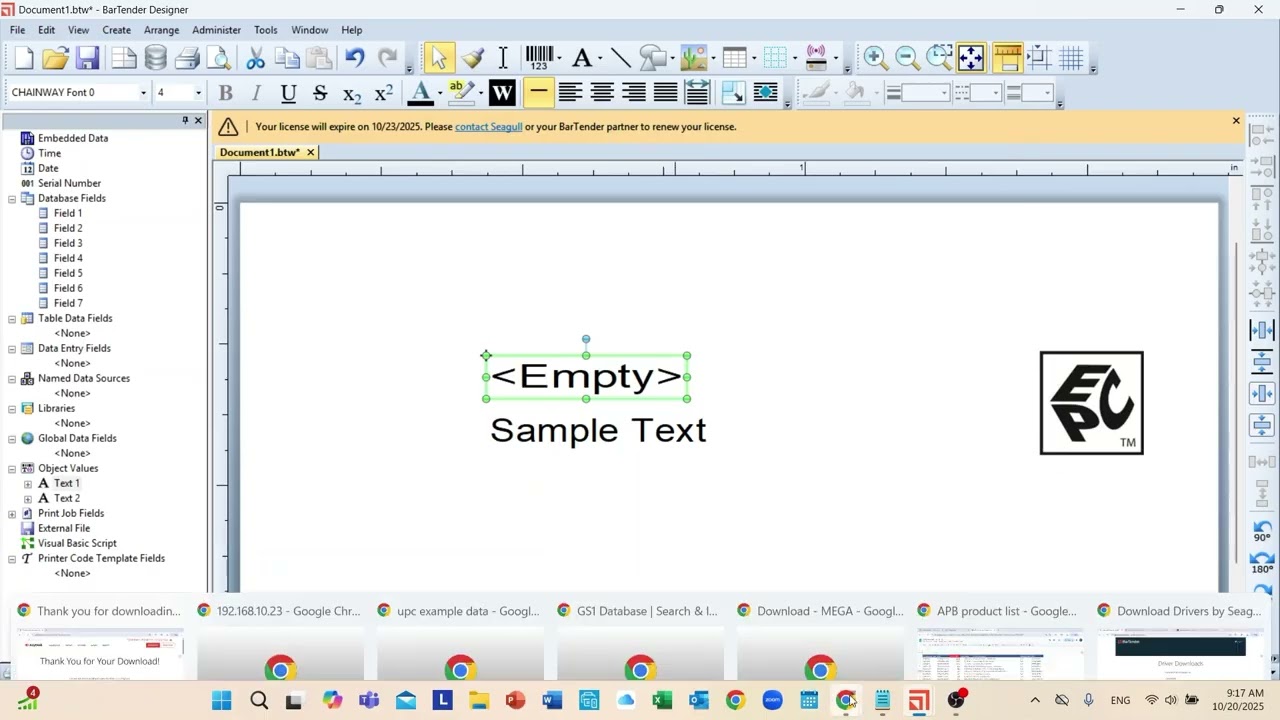The image size is (1280, 720).
Task: Select the pointer selection tool
Action: tap(439, 58)
